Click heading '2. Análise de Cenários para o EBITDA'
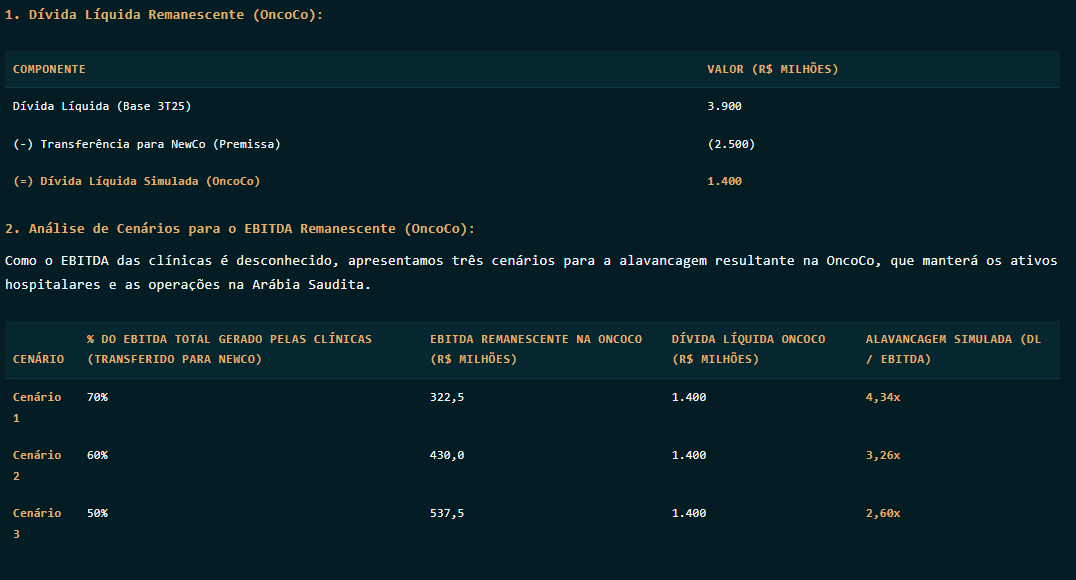Viewport: 1076px width, 580px height. point(239,229)
